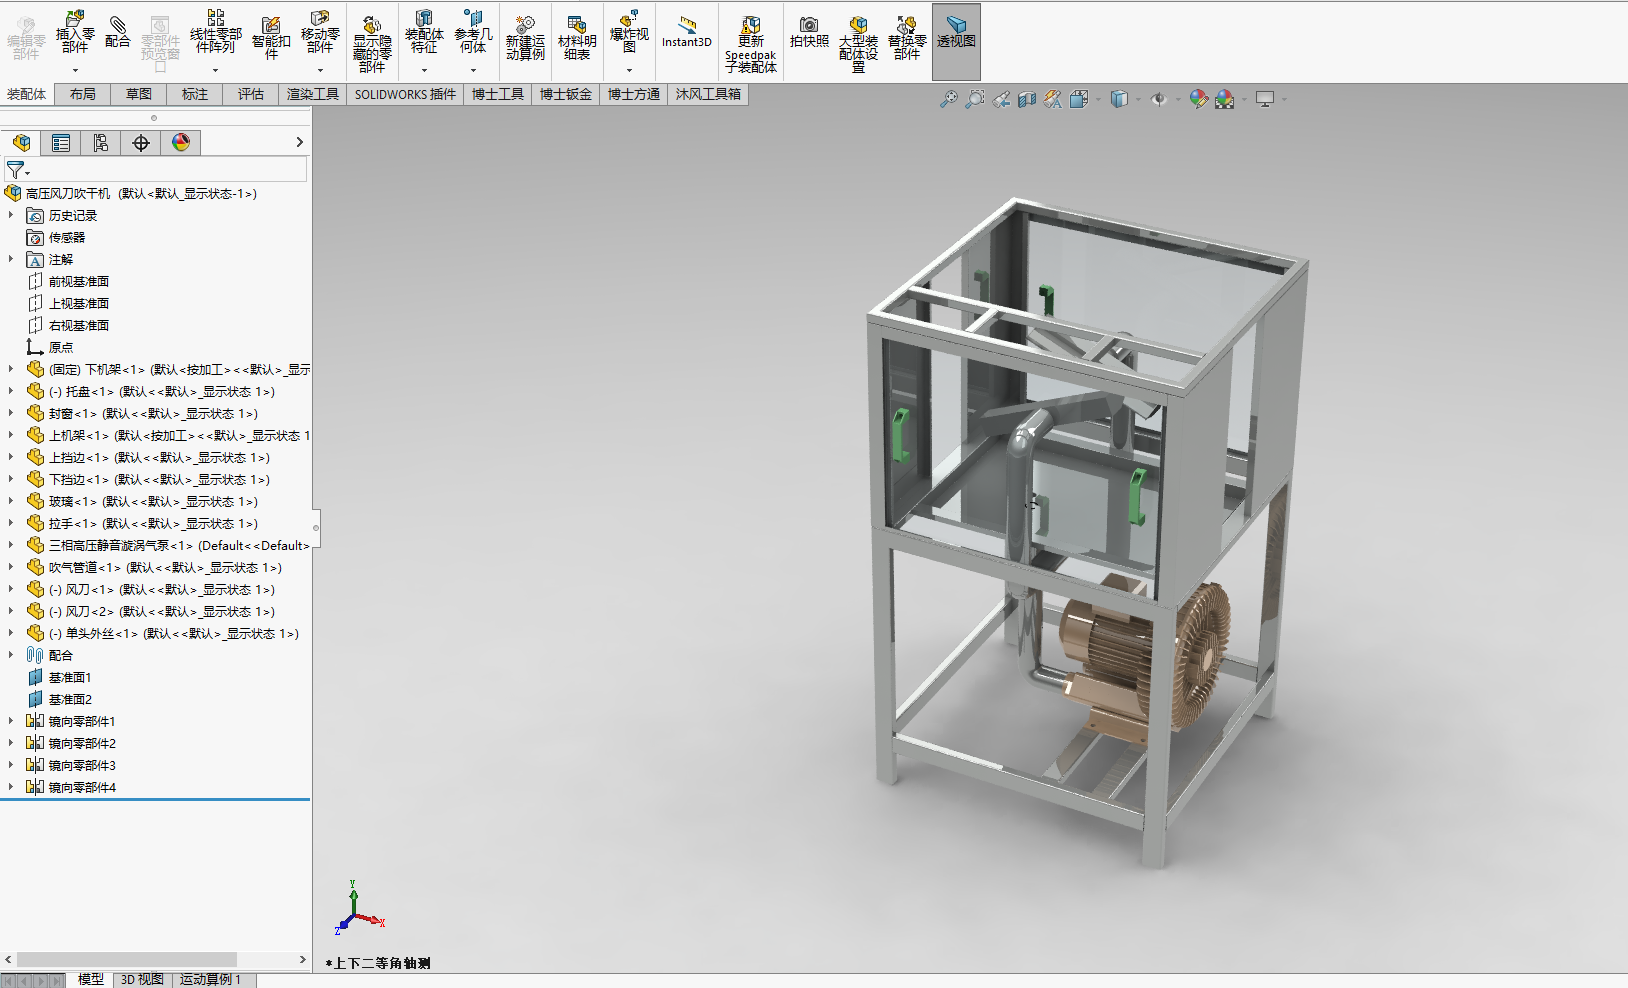Viewport: 1628px width, 988px height.
Task: Click the Dynamic Annotation Views icon
Action: pos(1052,99)
